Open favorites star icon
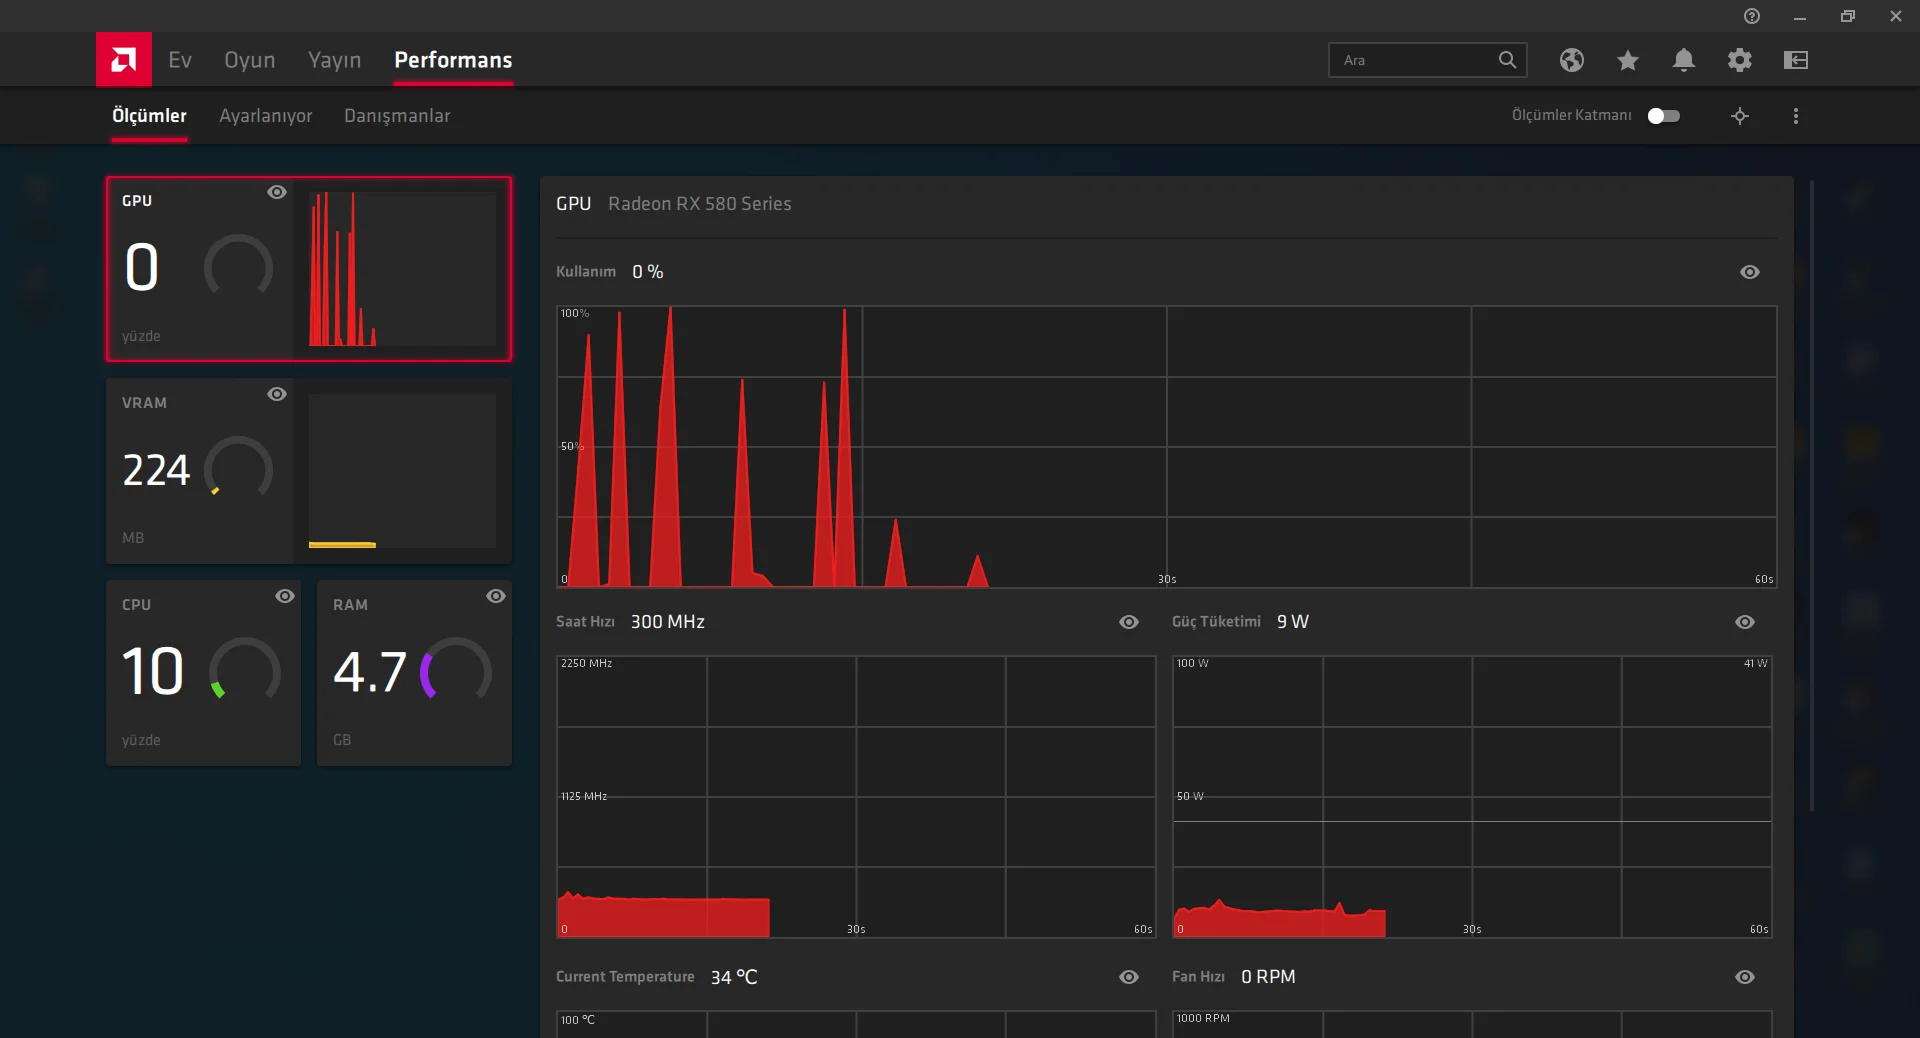The width and height of the screenshot is (1920, 1038). tap(1628, 60)
